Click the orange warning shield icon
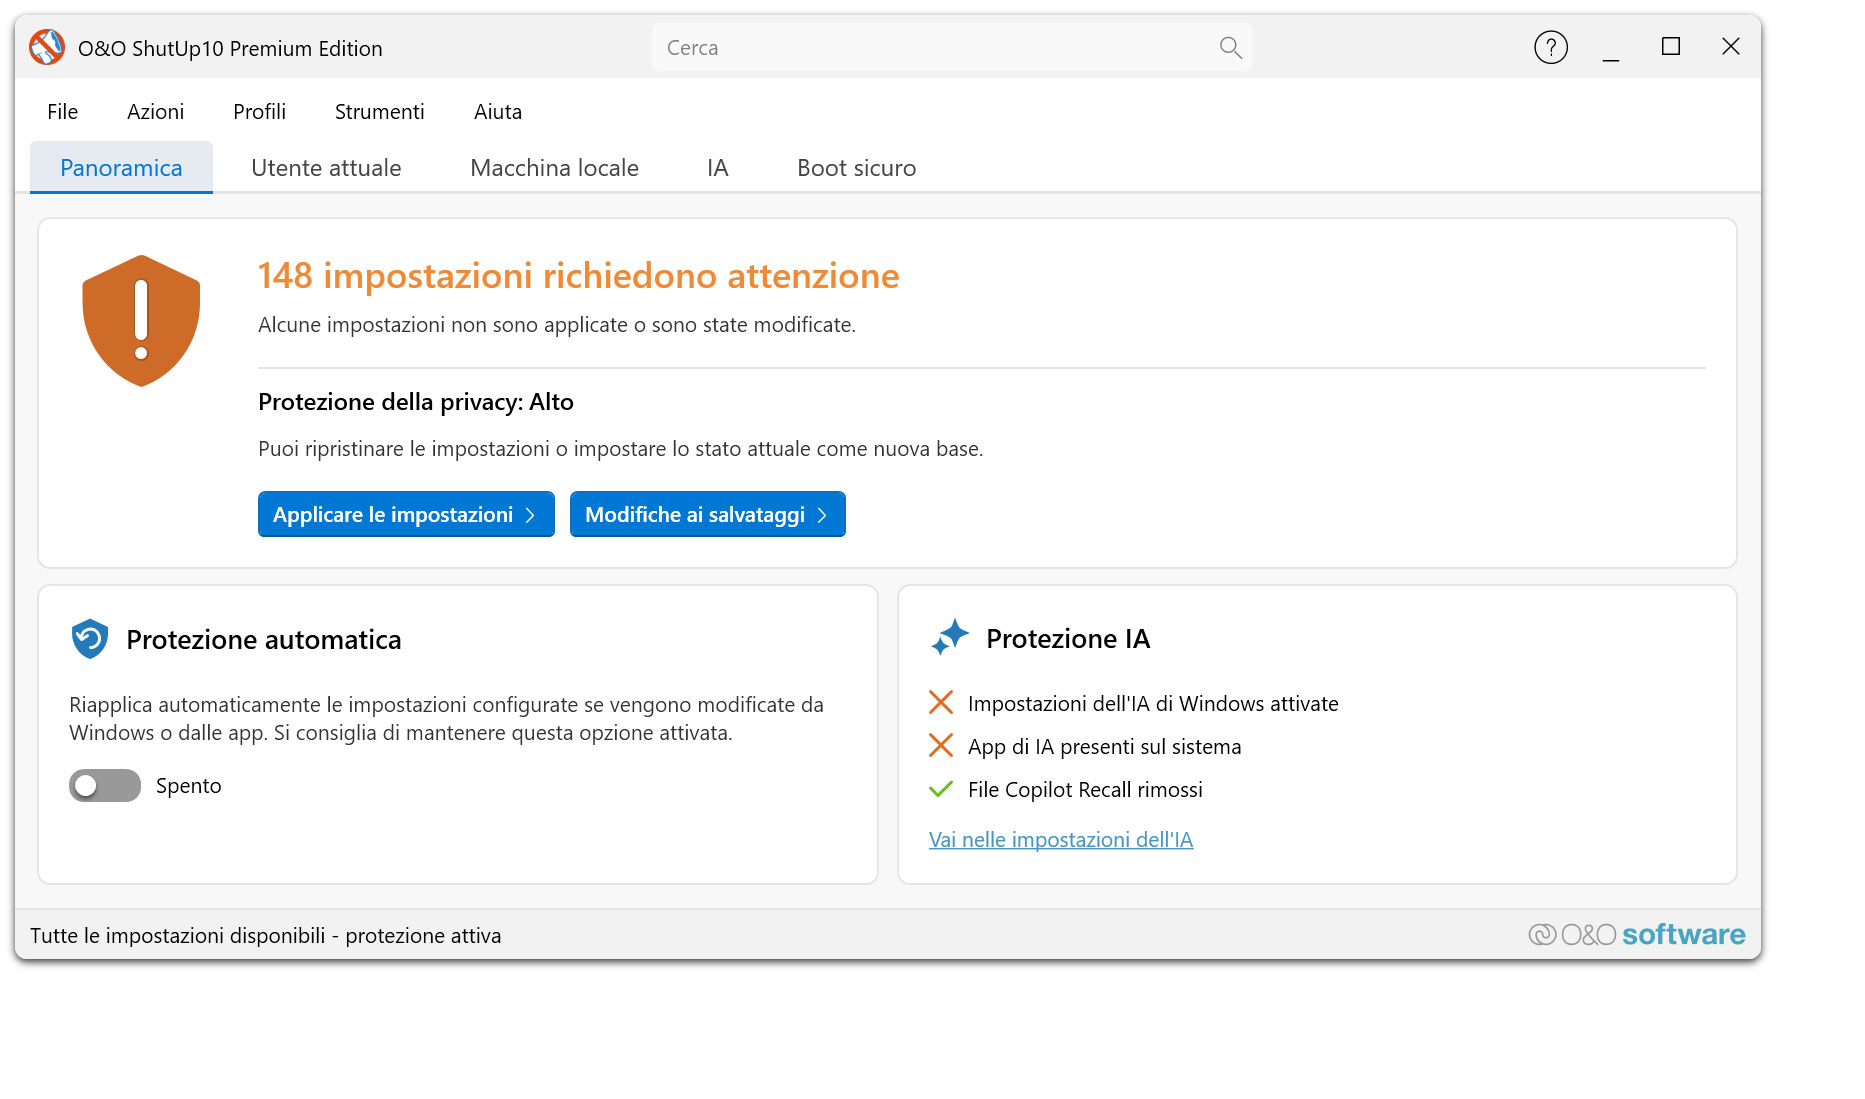 [141, 320]
